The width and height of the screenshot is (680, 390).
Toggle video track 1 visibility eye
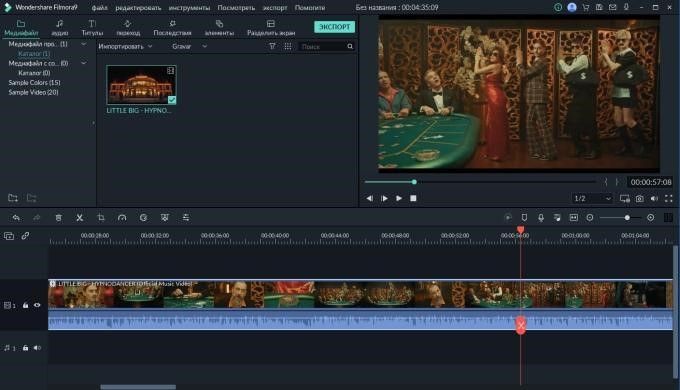[37, 305]
